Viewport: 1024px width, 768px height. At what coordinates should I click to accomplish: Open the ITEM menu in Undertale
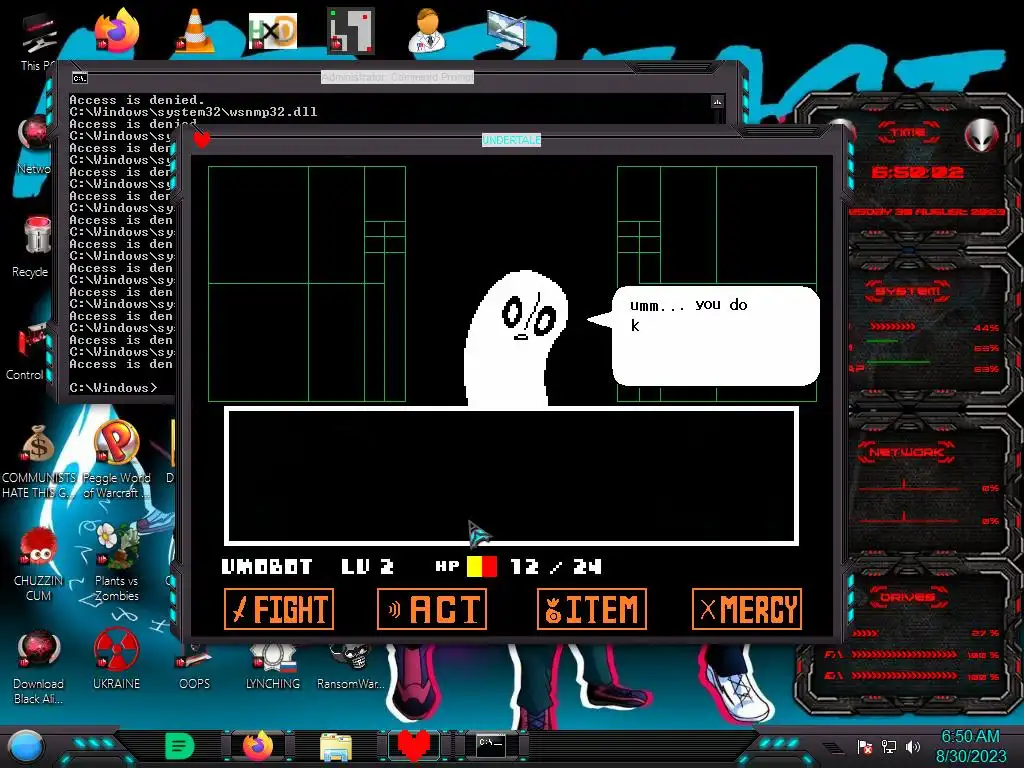point(592,609)
